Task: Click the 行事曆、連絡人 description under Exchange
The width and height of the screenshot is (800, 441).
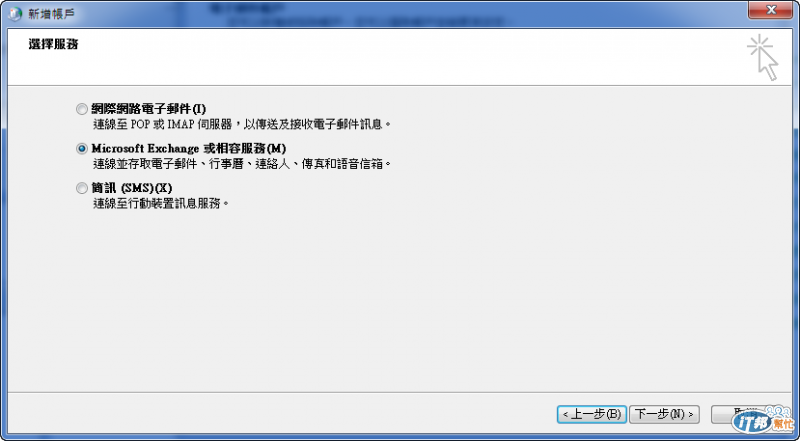Action: tap(242, 164)
